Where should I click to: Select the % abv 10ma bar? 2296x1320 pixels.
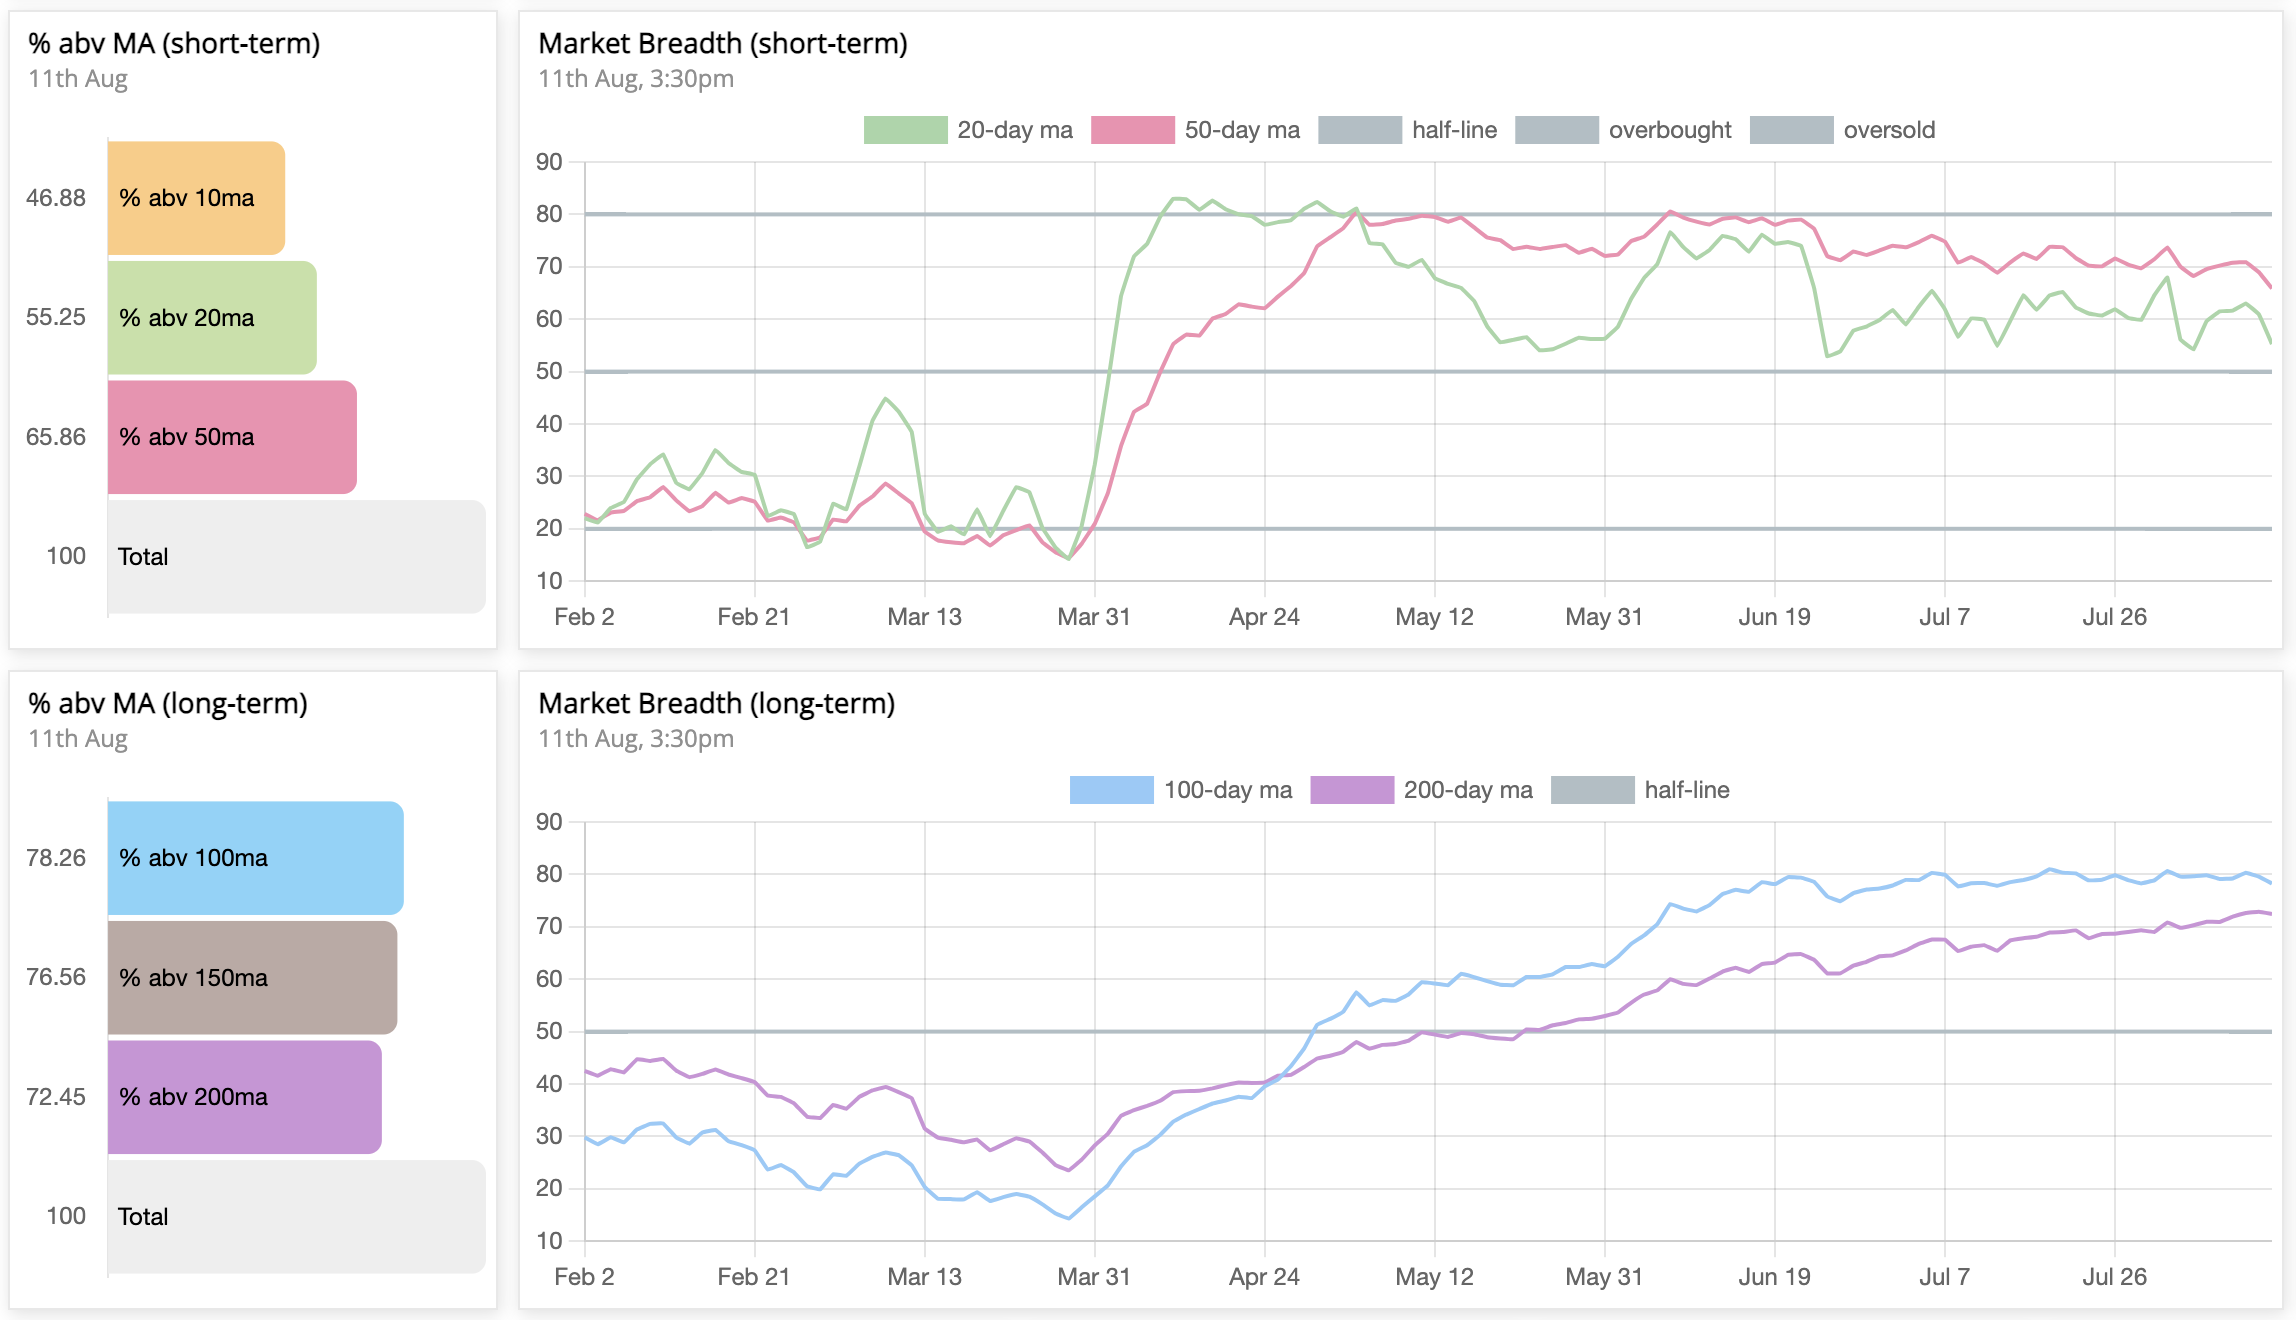196,198
